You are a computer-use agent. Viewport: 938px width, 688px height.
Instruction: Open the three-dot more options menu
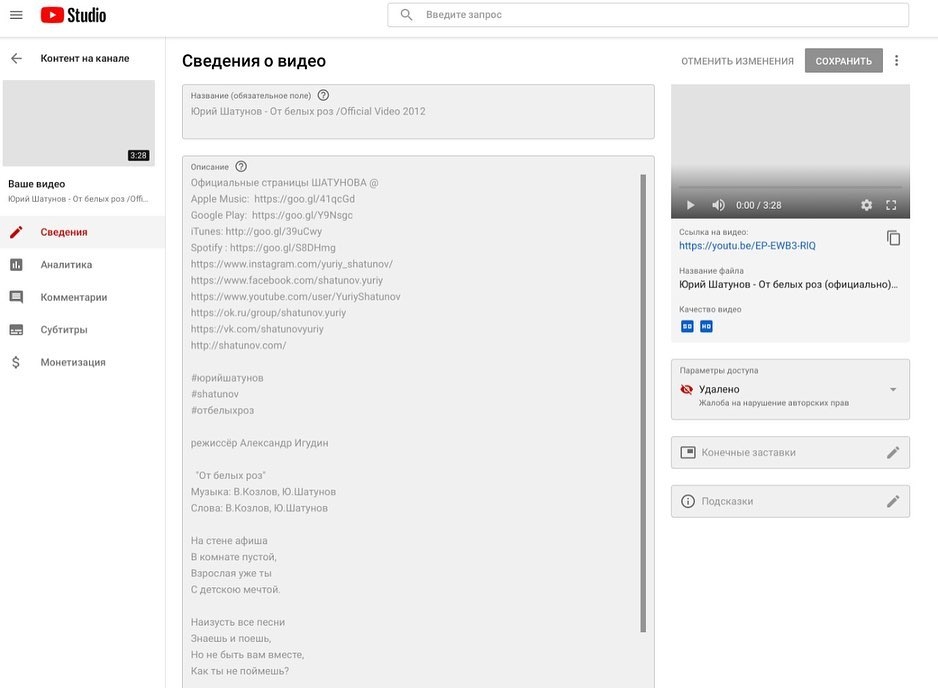coord(896,61)
